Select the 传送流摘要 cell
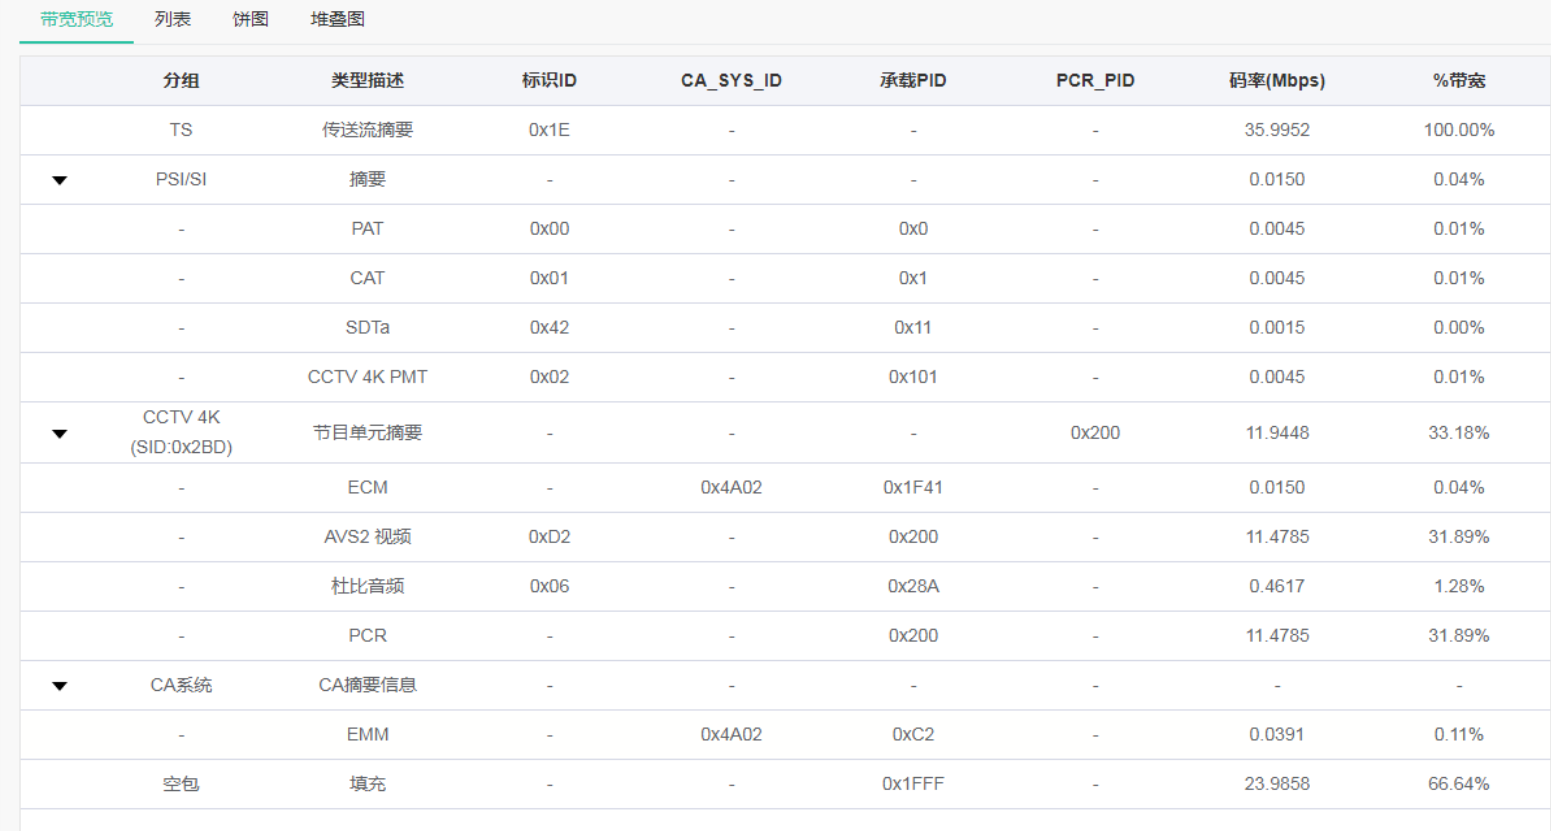The width and height of the screenshot is (1551, 831). [368, 130]
